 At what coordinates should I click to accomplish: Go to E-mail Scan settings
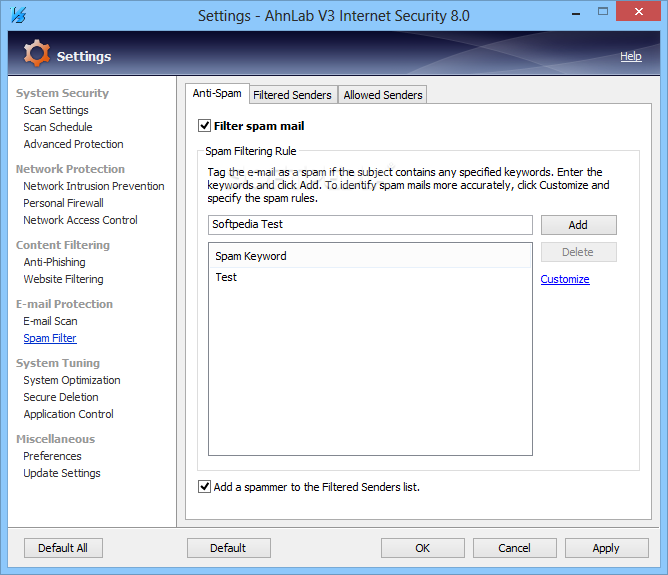[50, 321]
